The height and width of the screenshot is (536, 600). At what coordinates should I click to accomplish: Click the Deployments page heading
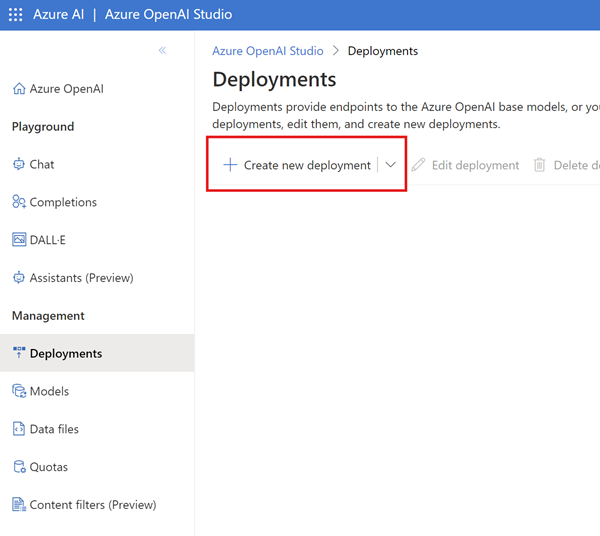coord(274,80)
